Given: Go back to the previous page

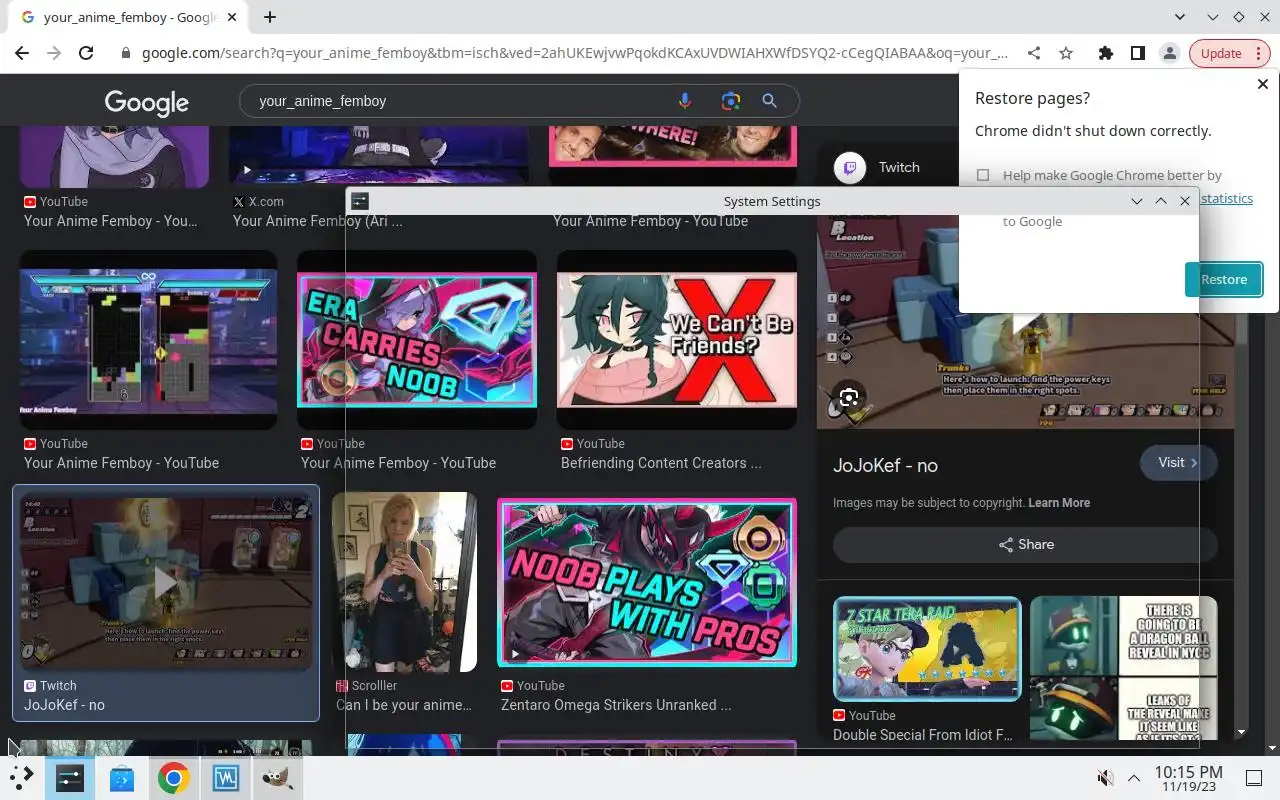Looking at the screenshot, I should click(22, 53).
